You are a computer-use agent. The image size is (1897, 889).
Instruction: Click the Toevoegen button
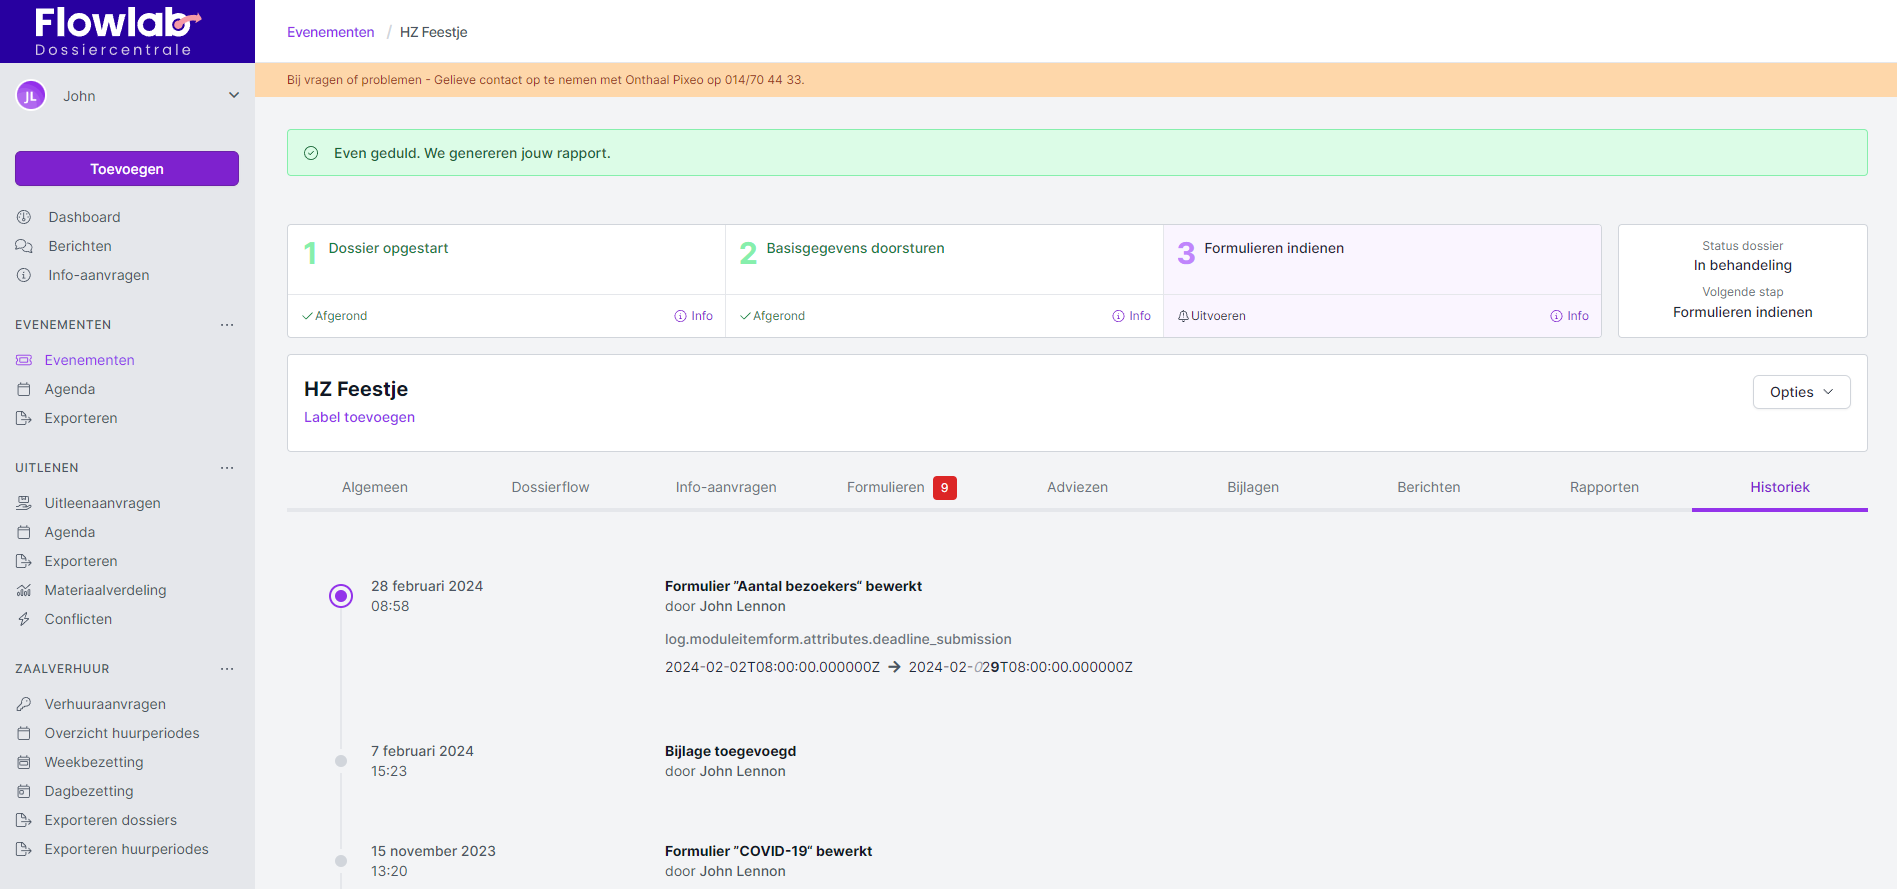point(127,169)
